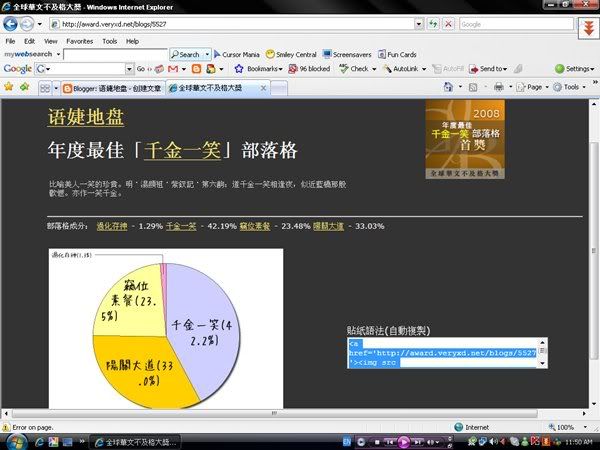Viewport: 600px width, 450px height.
Task: Open the Google Bookmarks dropdown
Action: pos(262,69)
